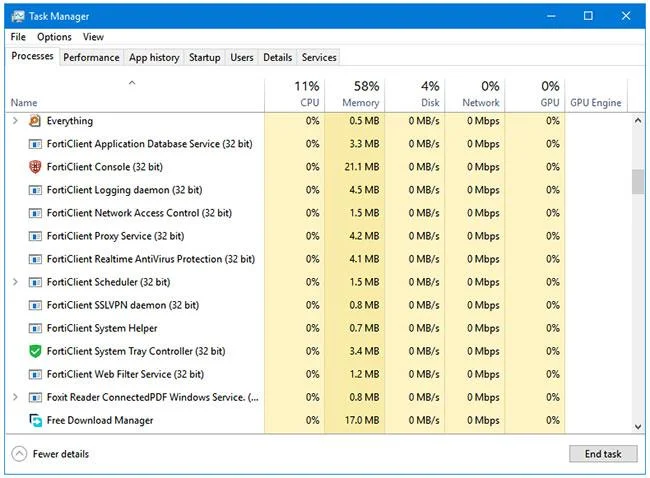Click the scrollbar up arrow
Screen dimensions: 650x478
(638, 121)
